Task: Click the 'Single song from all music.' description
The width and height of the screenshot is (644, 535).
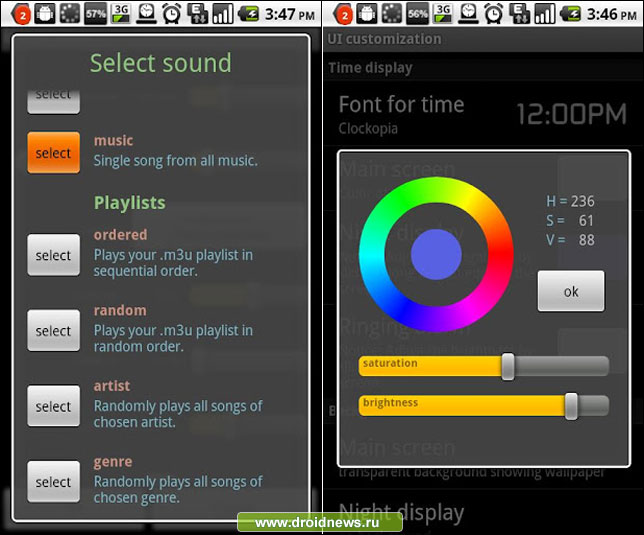Action: [x=176, y=161]
